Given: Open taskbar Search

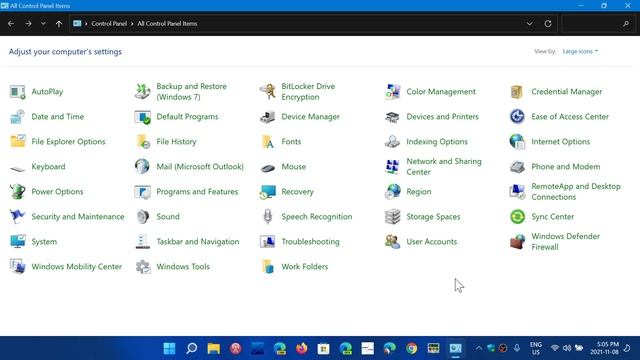Looking at the screenshot, I should [x=191, y=348].
